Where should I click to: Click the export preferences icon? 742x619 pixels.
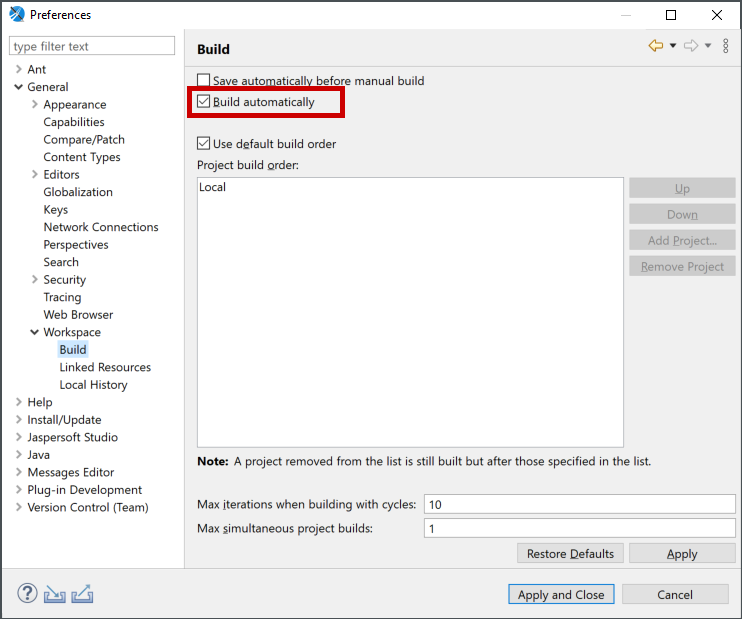pos(82,594)
